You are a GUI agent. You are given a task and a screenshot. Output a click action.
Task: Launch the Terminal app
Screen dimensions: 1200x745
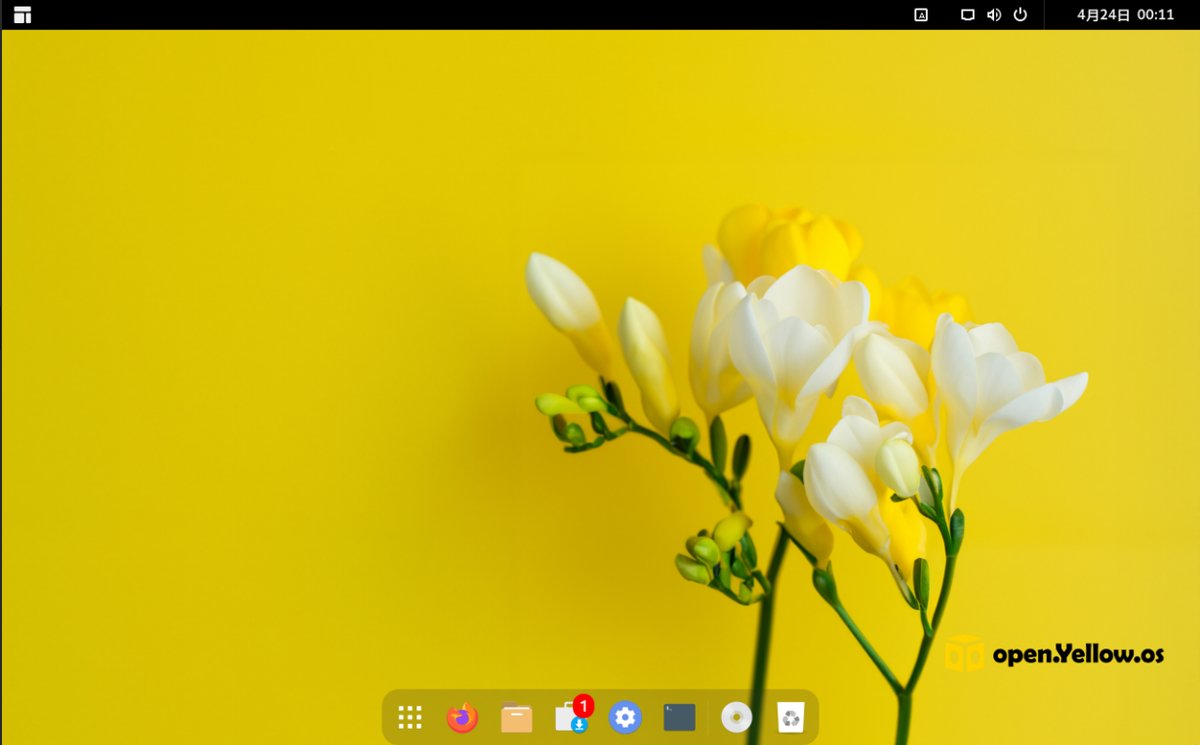[x=678, y=716]
